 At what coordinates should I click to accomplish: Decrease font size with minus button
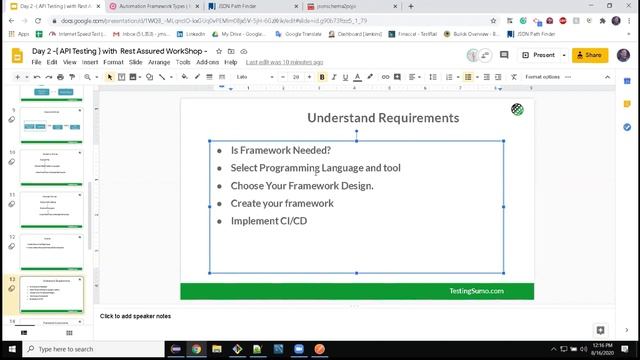coord(282,77)
